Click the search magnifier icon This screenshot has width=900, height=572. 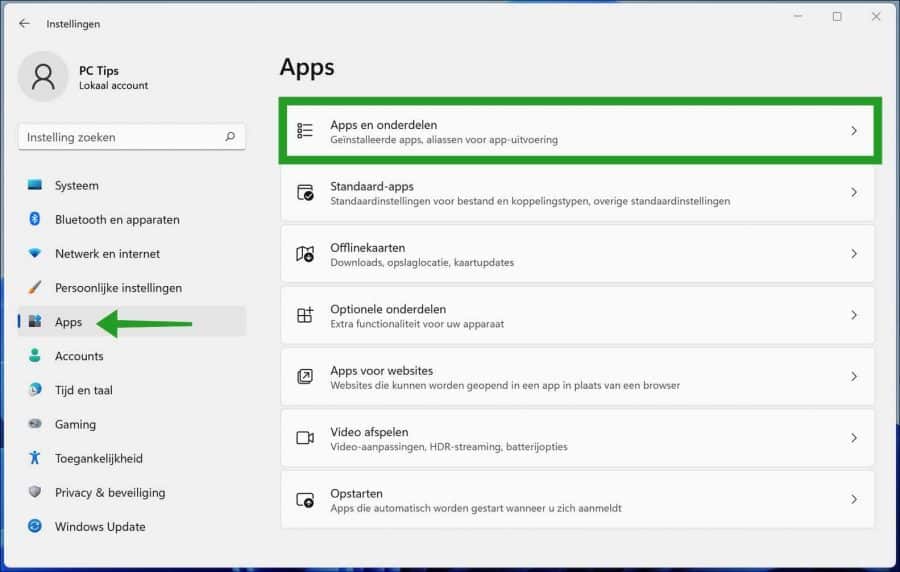pyautogui.click(x=230, y=137)
